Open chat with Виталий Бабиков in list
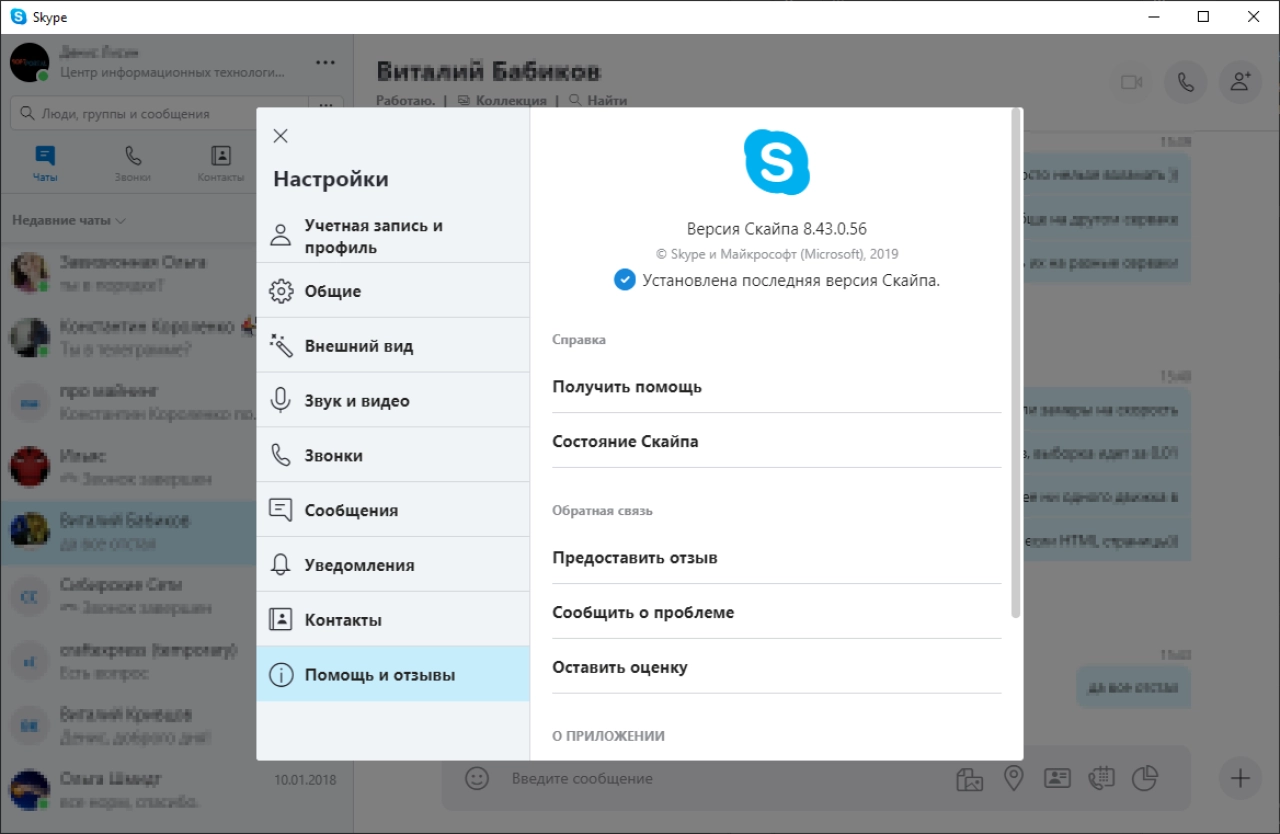Screen dimensions: 1280x834 128,532
